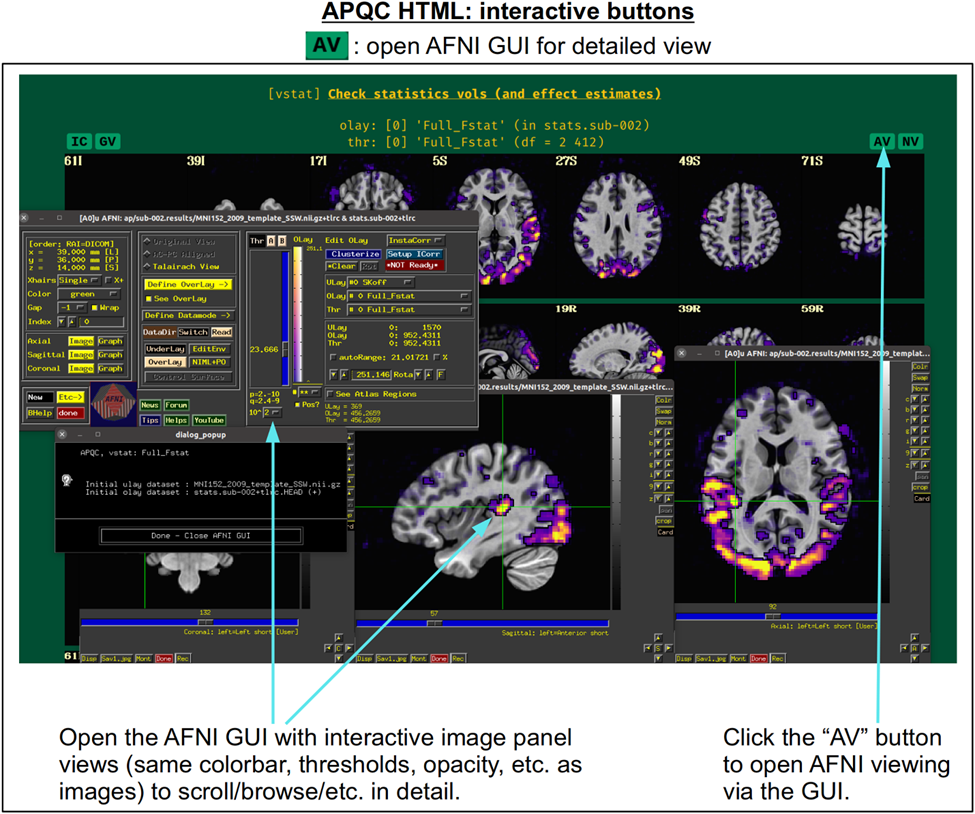Click the 'r' down arrow in the sagittal viewer
The height and width of the screenshot is (814, 975).
tap(658, 453)
